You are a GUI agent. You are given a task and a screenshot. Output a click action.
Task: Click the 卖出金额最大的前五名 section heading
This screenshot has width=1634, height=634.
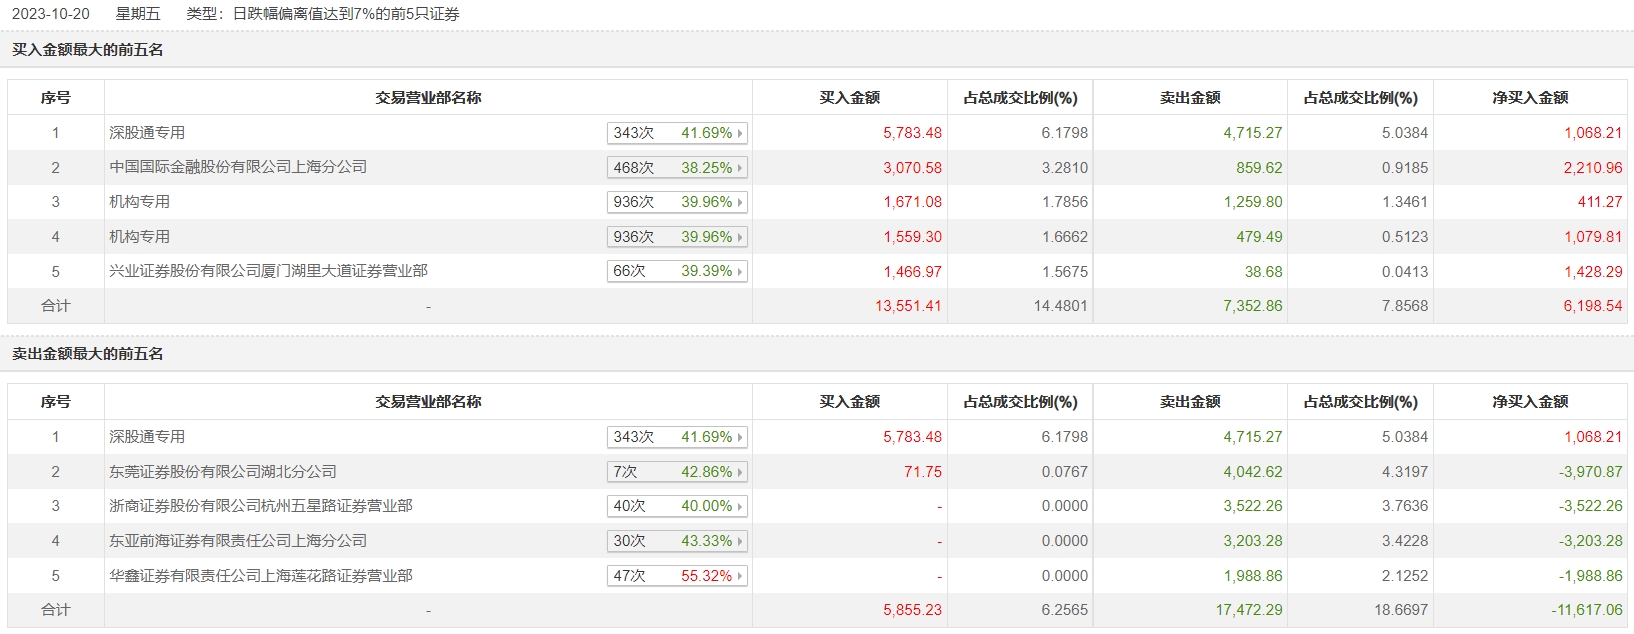click(88, 354)
